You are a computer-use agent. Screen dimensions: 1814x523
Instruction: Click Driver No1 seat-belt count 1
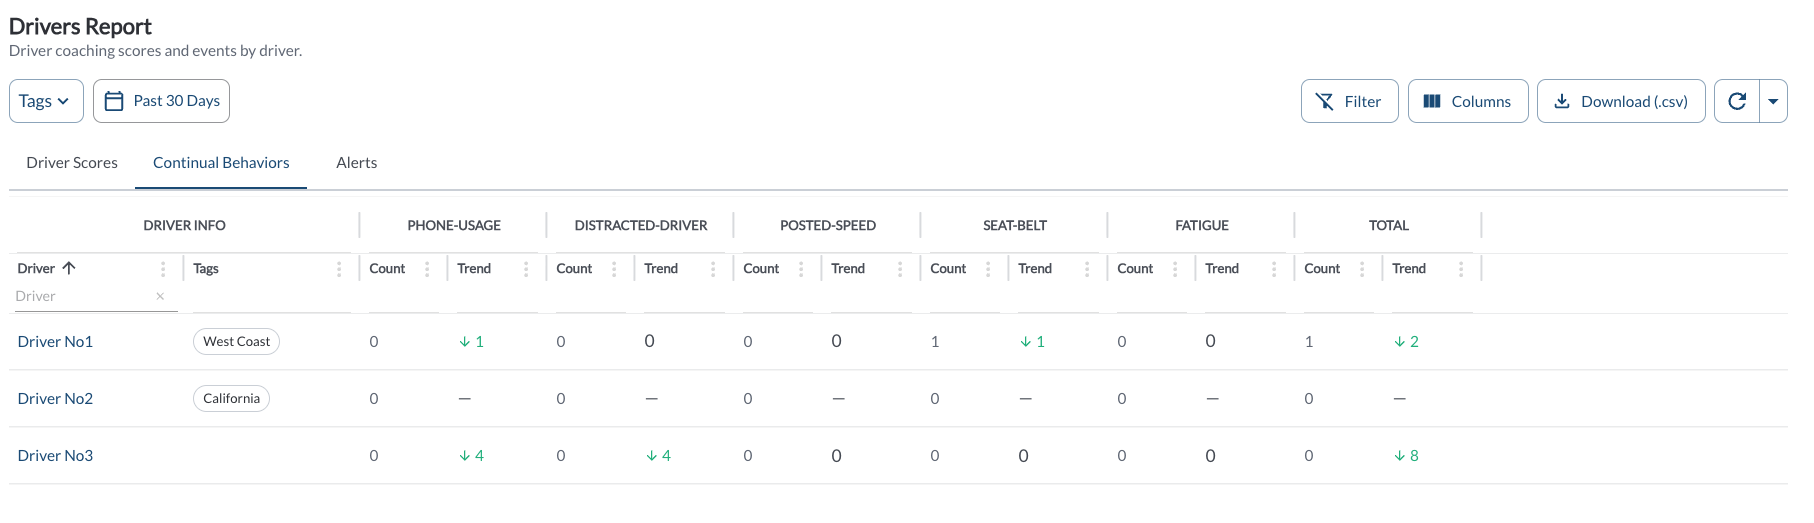click(935, 341)
